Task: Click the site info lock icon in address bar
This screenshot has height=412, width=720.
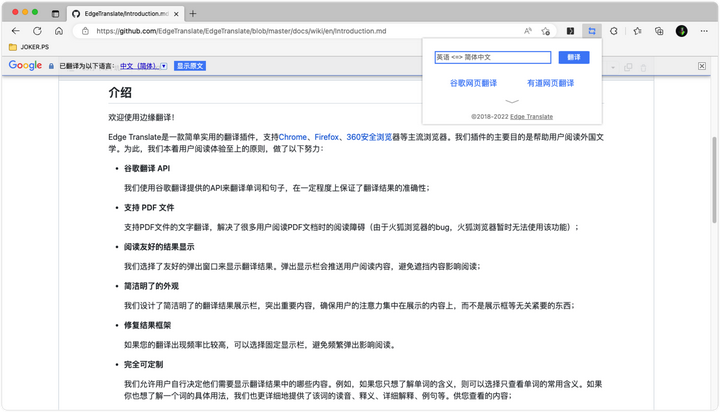Action: click(x=85, y=31)
